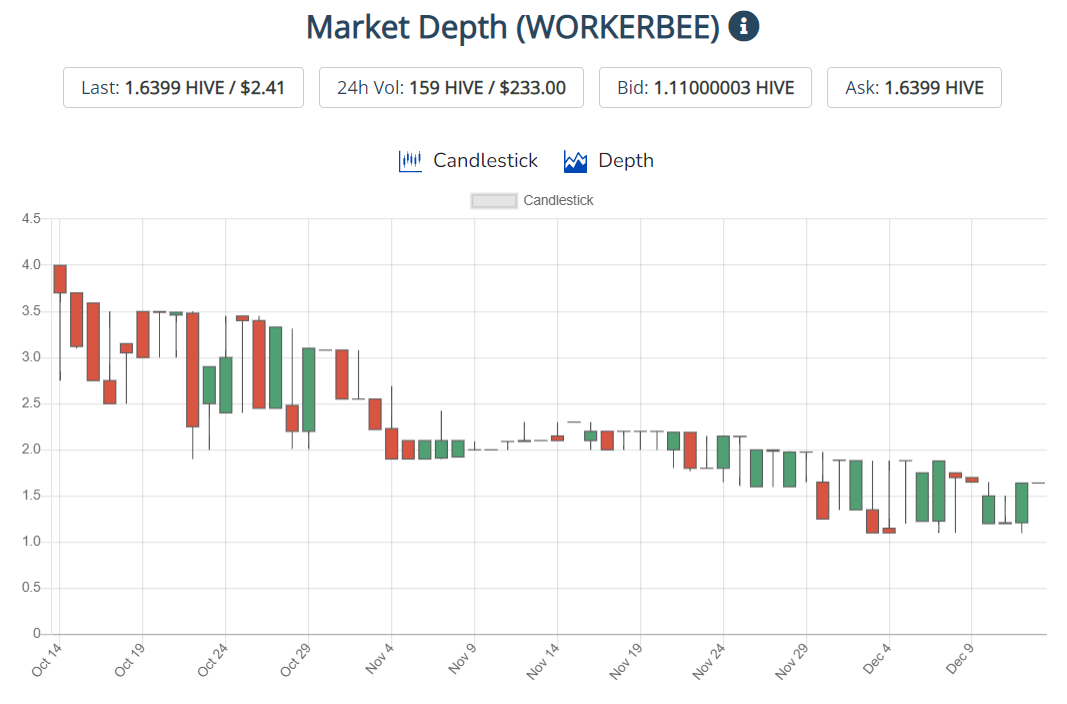Click the tall green candle at Oct 29
Screen dimensions: 1067x704
click(x=308, y=390)
